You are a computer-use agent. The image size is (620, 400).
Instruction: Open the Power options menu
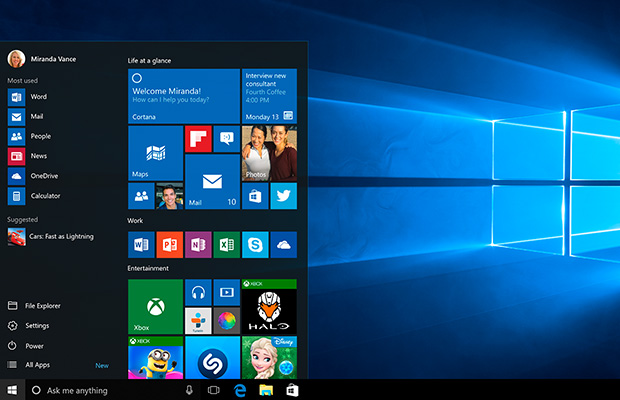(x=34, y=345)
